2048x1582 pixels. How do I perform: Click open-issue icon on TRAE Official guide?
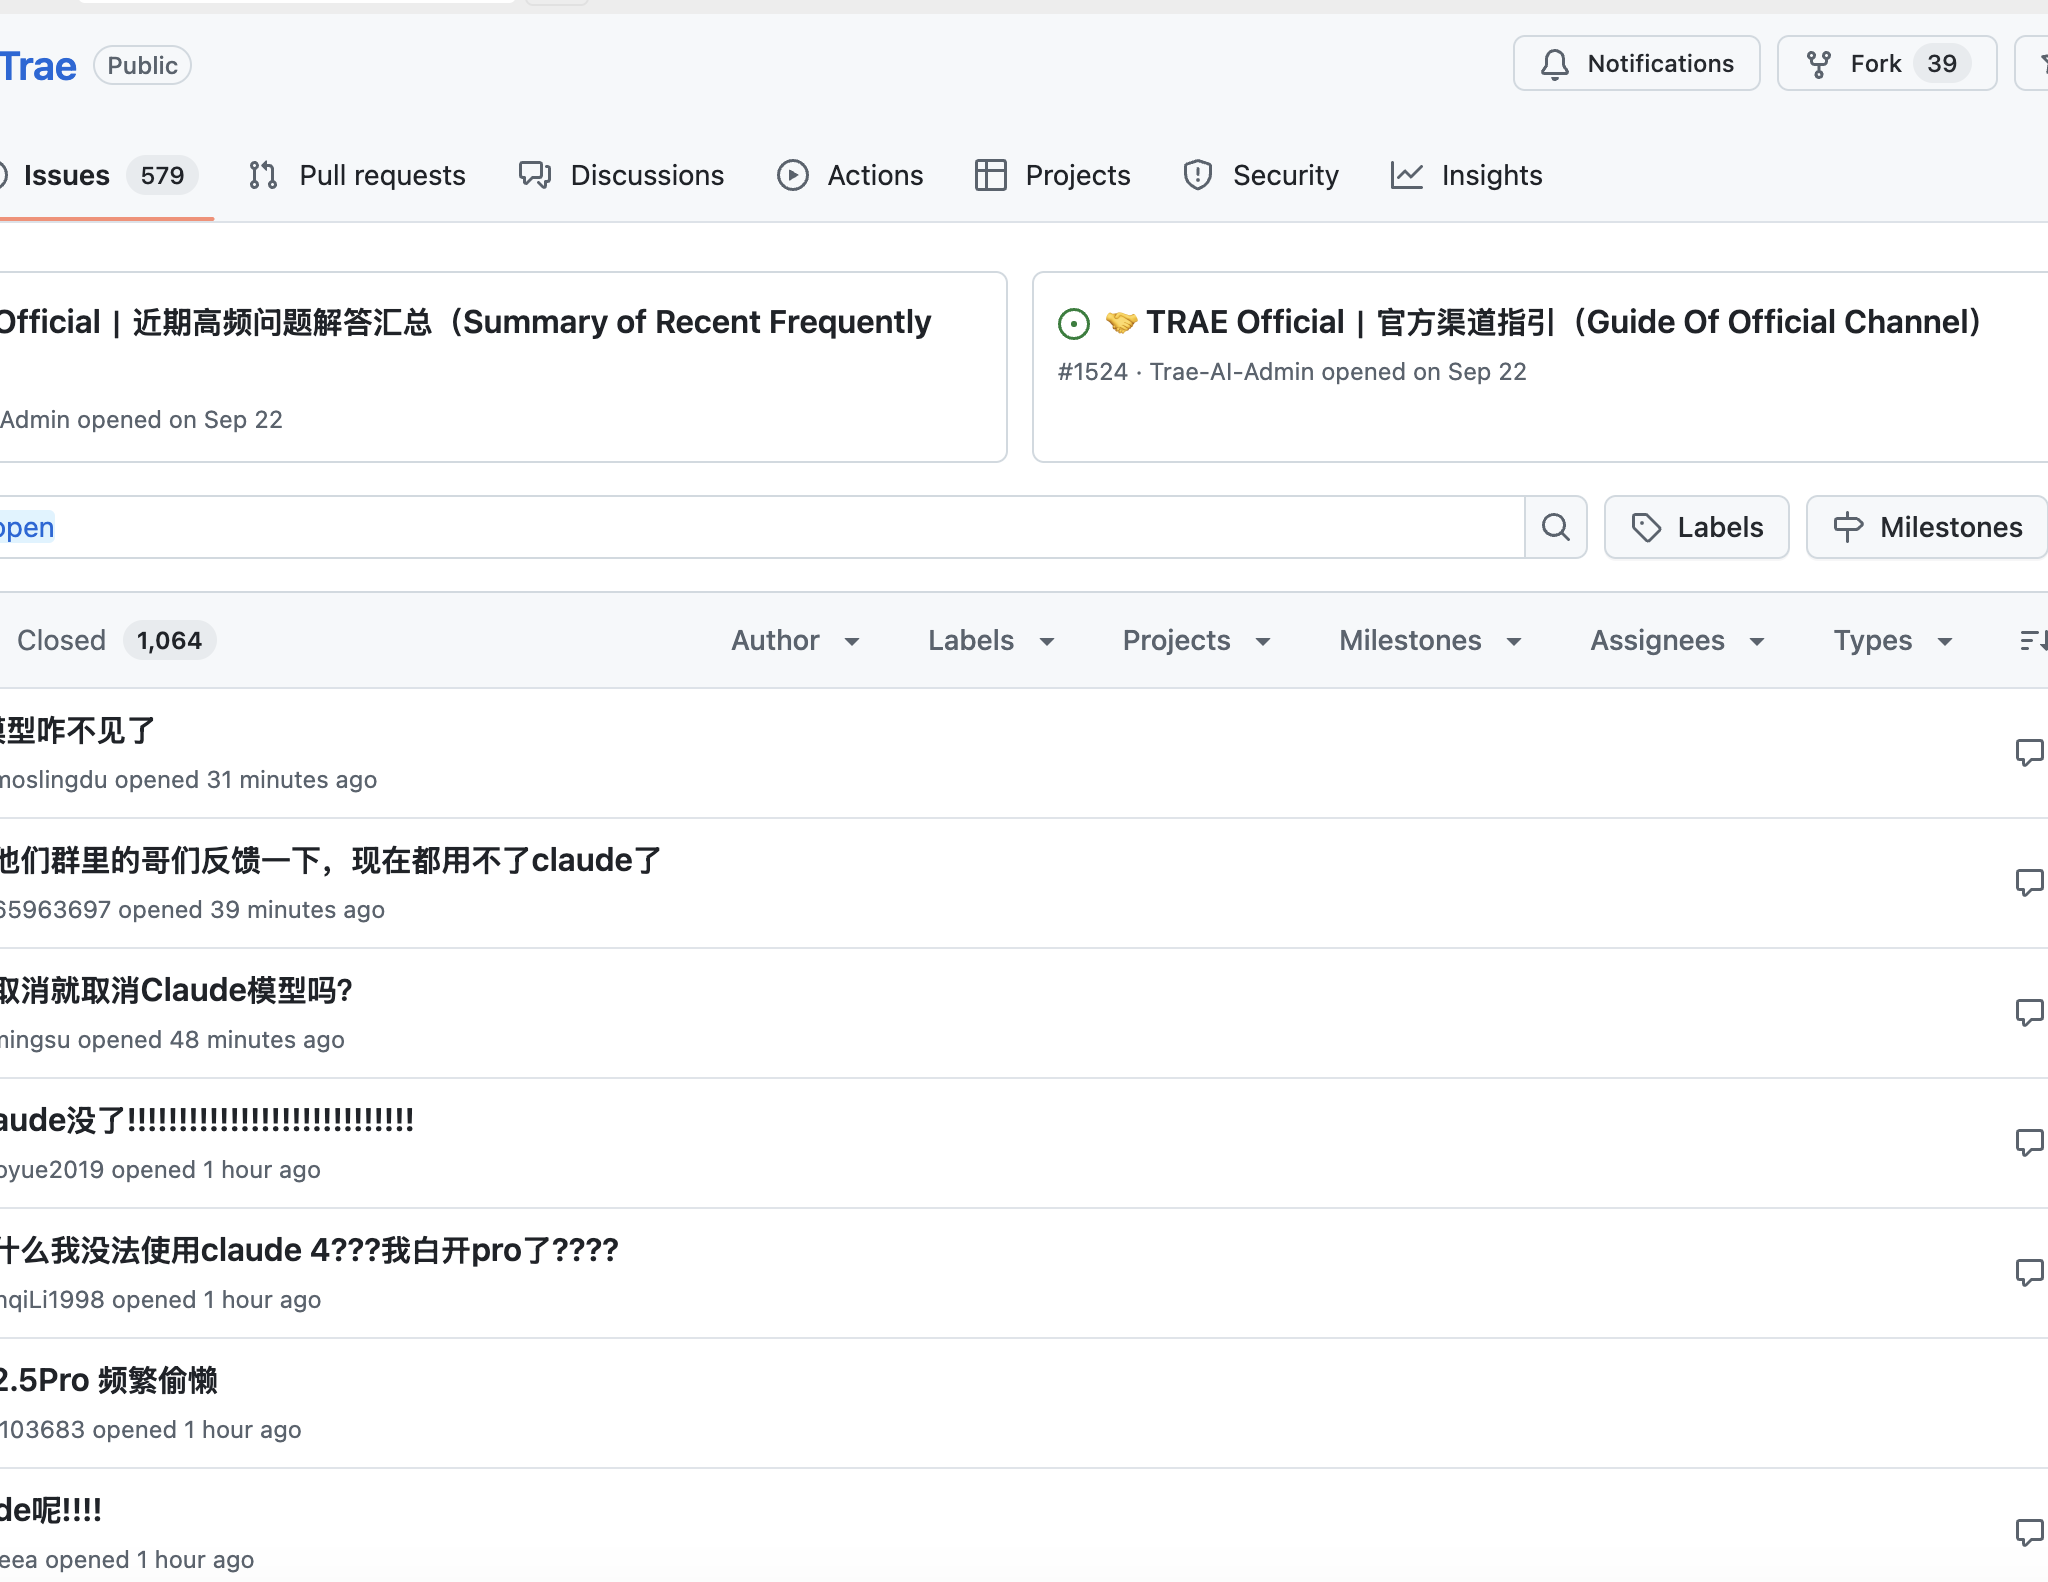click(1073, 323)
